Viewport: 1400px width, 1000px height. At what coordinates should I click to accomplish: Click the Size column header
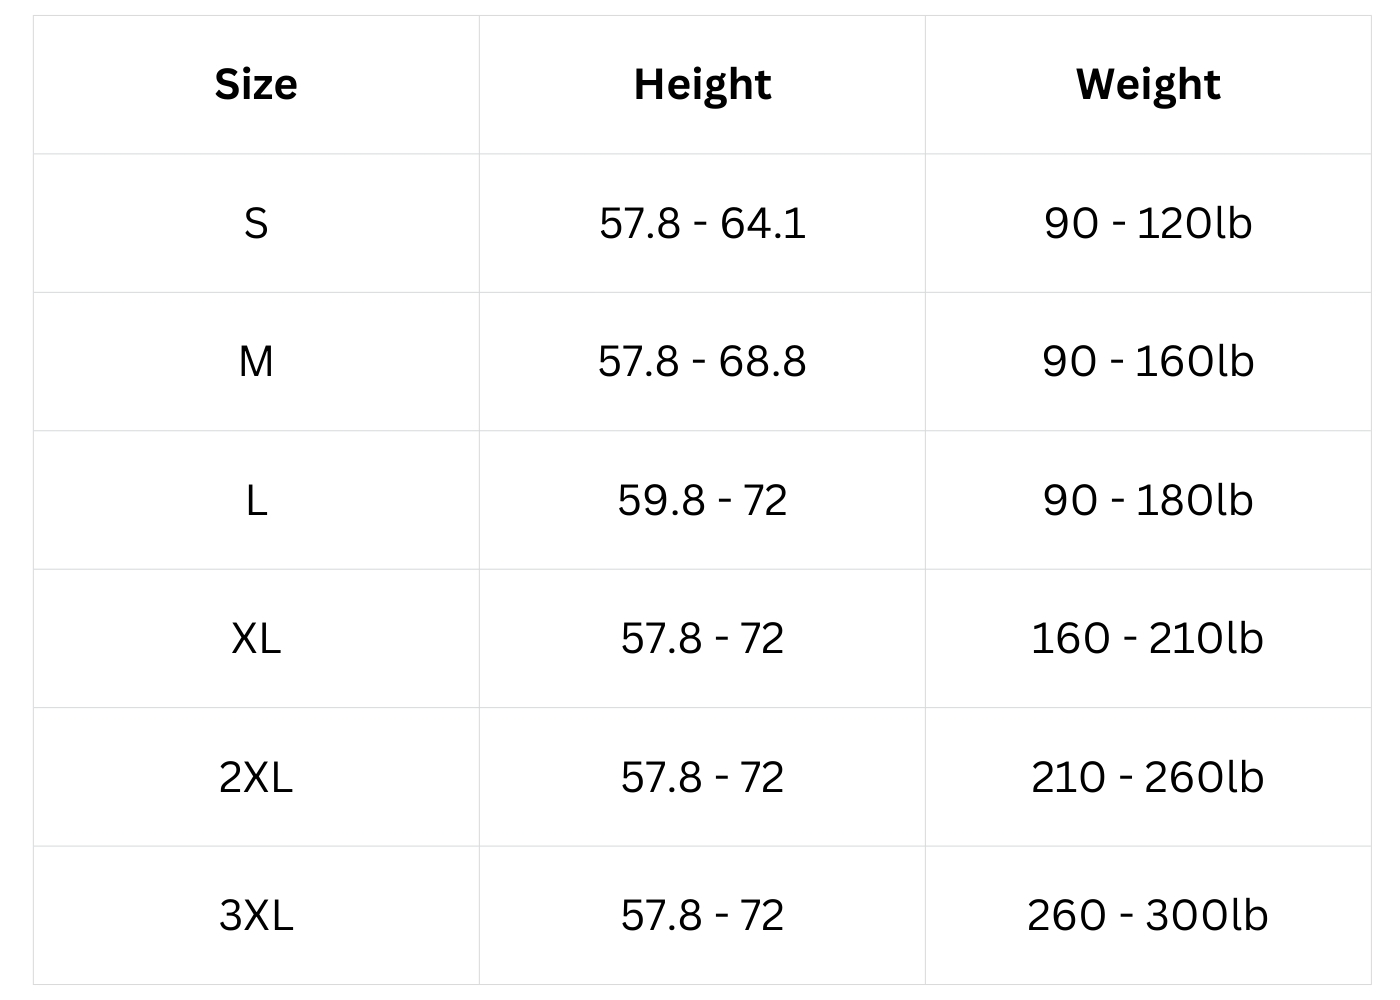256,85
